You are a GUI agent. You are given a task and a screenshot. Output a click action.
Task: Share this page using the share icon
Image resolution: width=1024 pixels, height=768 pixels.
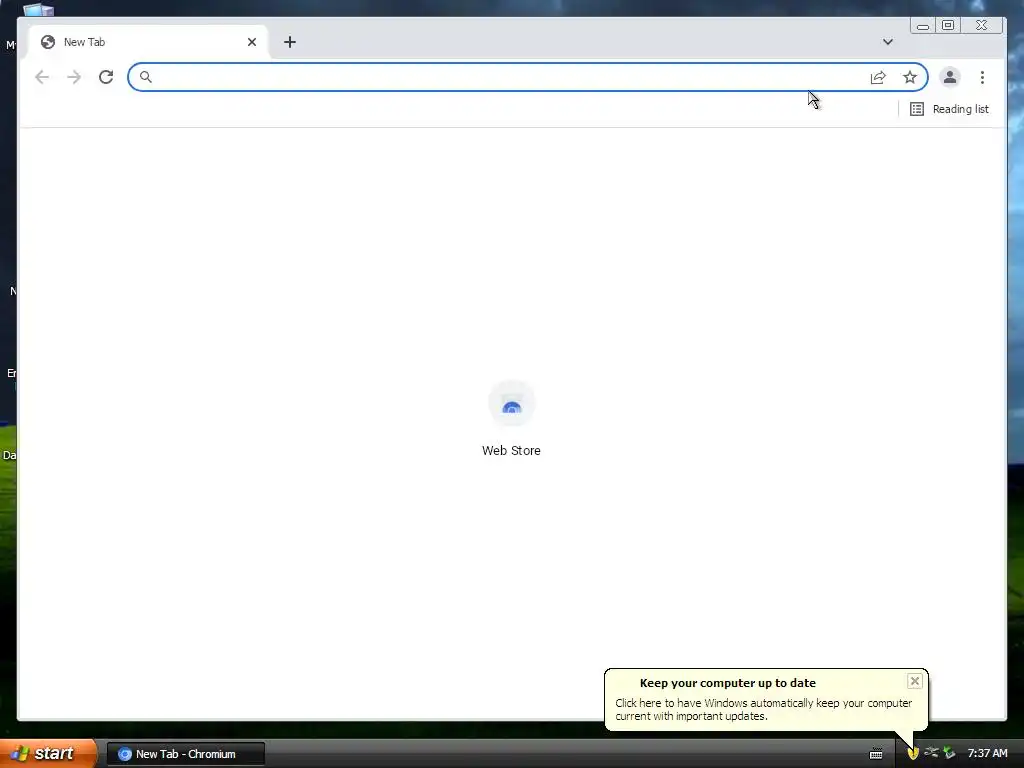[x=878, y=78]
